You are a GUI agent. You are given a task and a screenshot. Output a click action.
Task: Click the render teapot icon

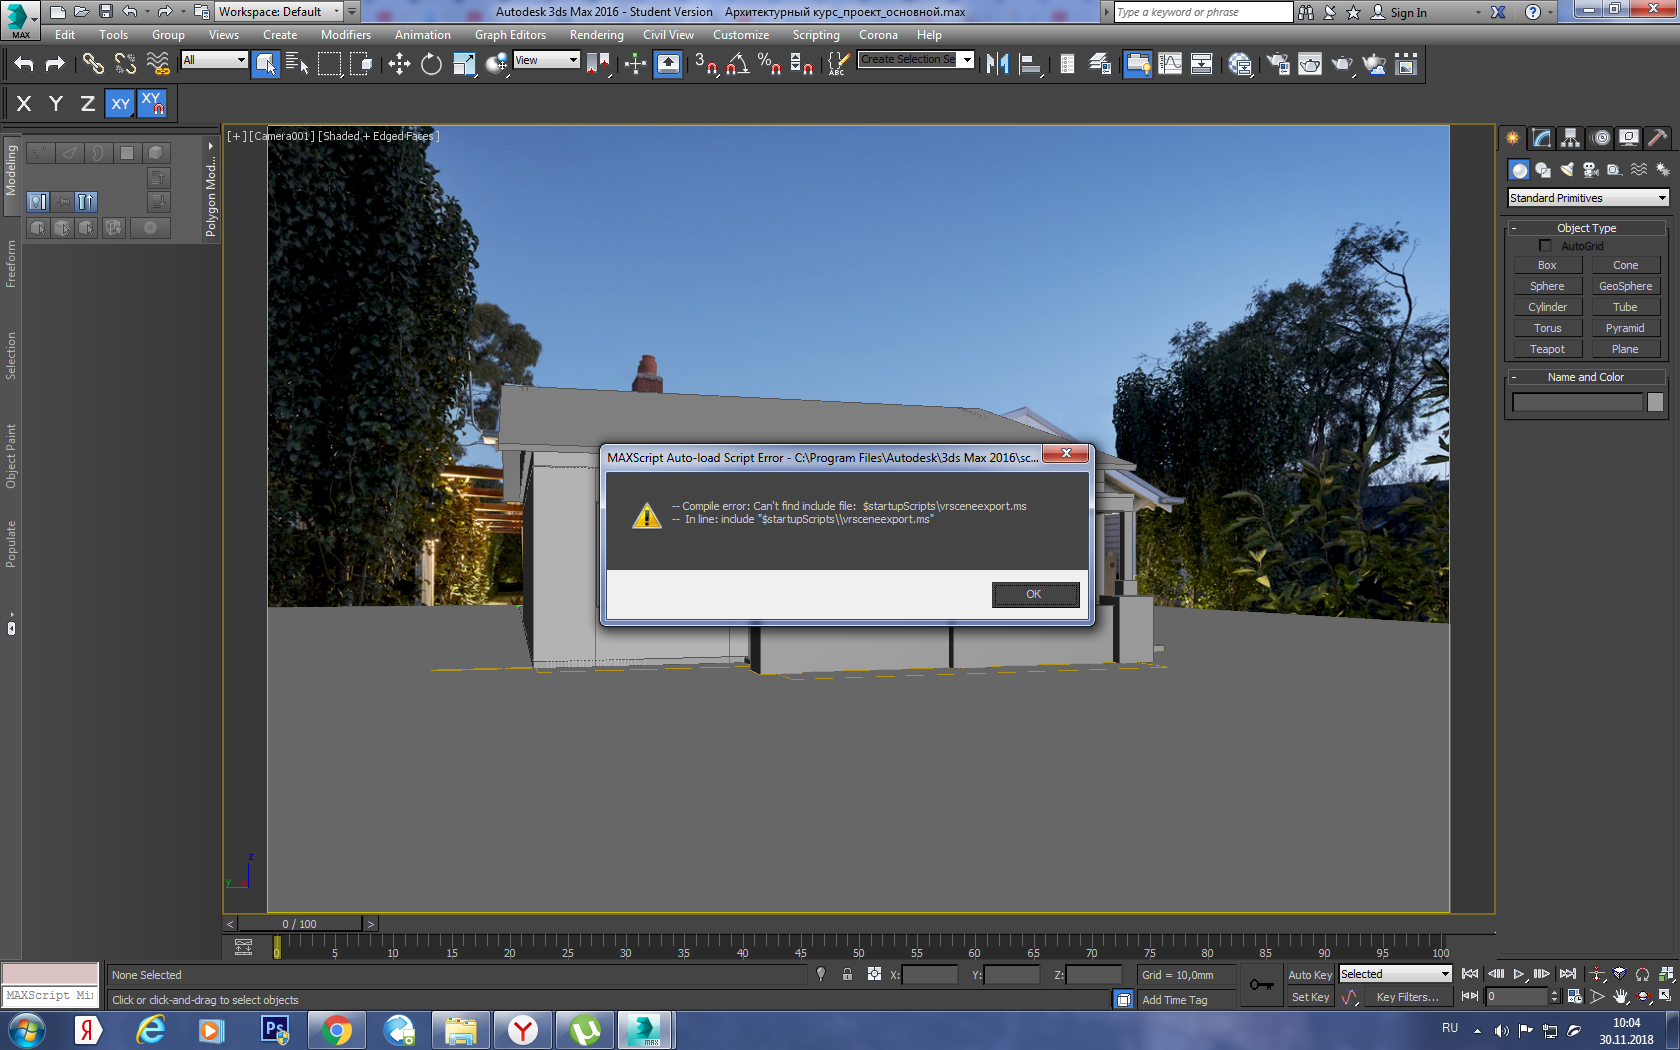tap(1342, 64)
